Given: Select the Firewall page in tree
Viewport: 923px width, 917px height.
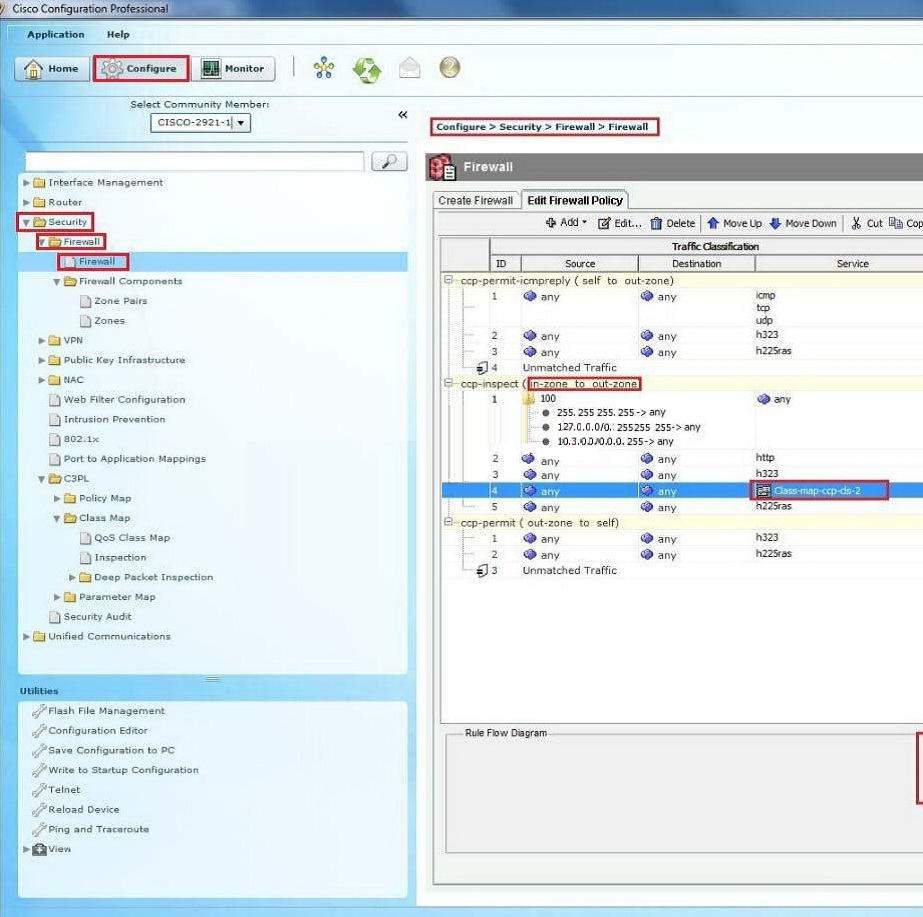Looking at the screenshot, I should (x=97, y=262).
